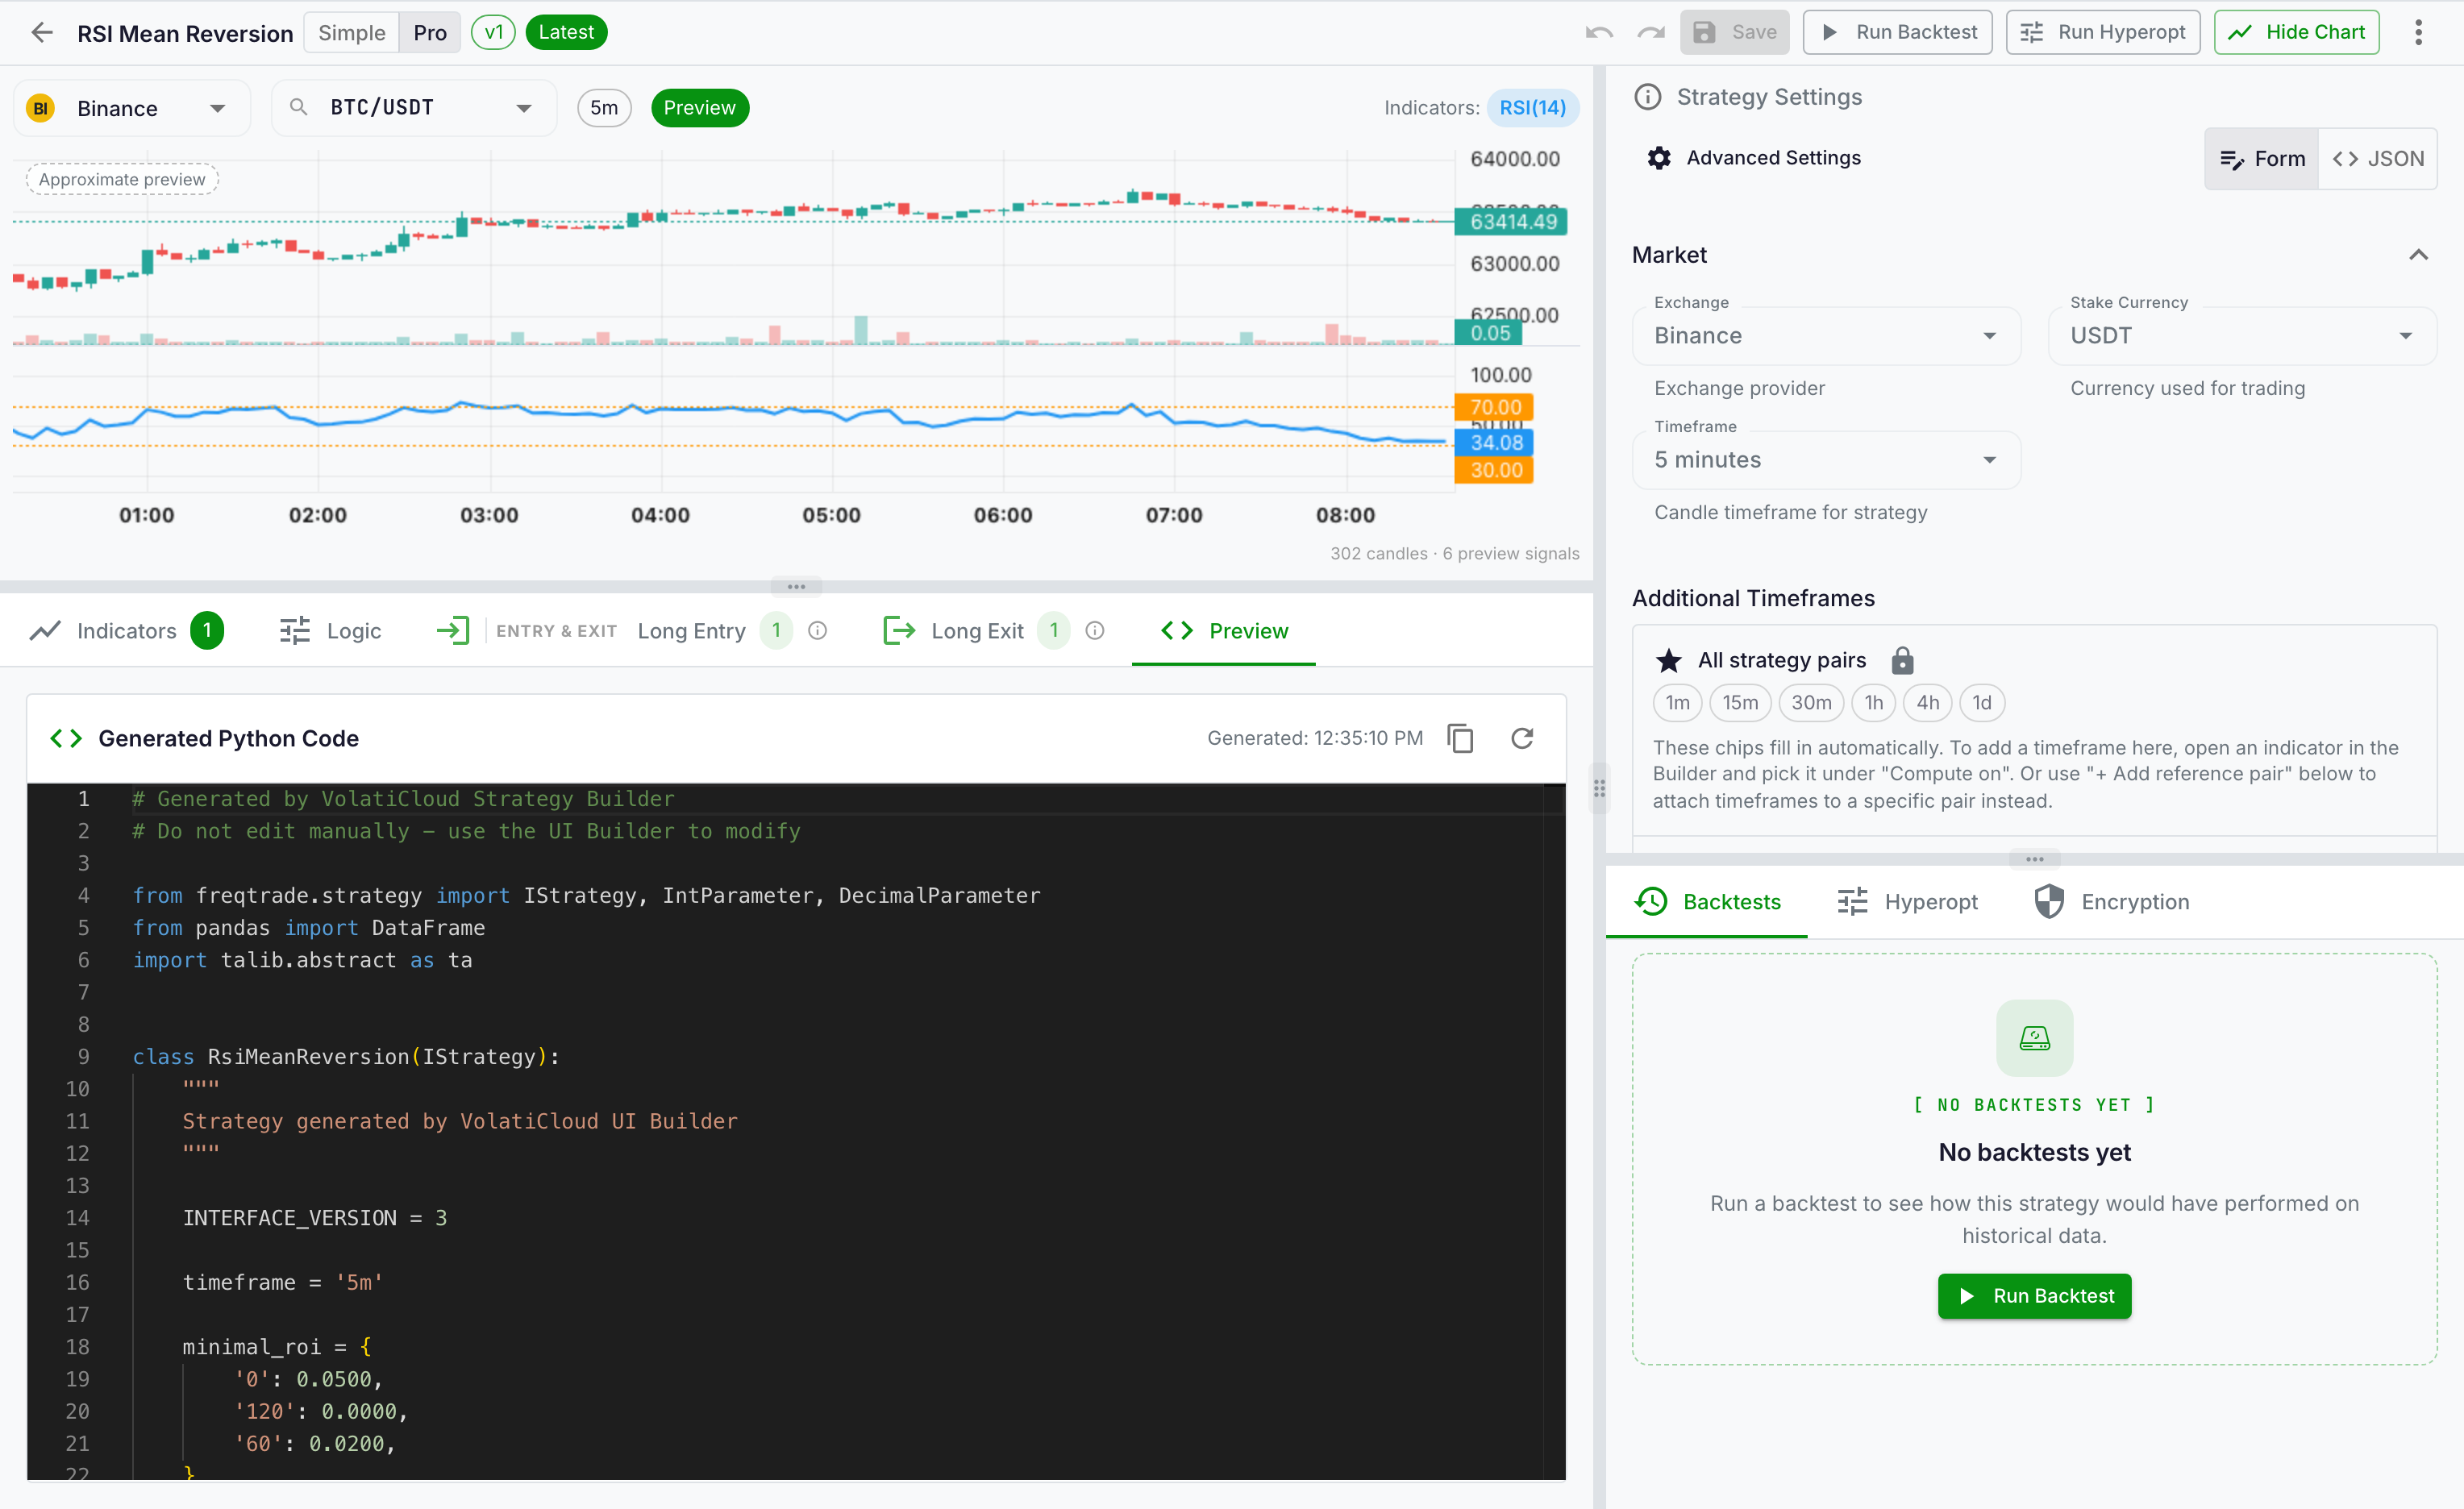Toggle the 4h additional timeframe chip
The width and height of the screenshot is (2464, 1509).
pos(1927,703)
